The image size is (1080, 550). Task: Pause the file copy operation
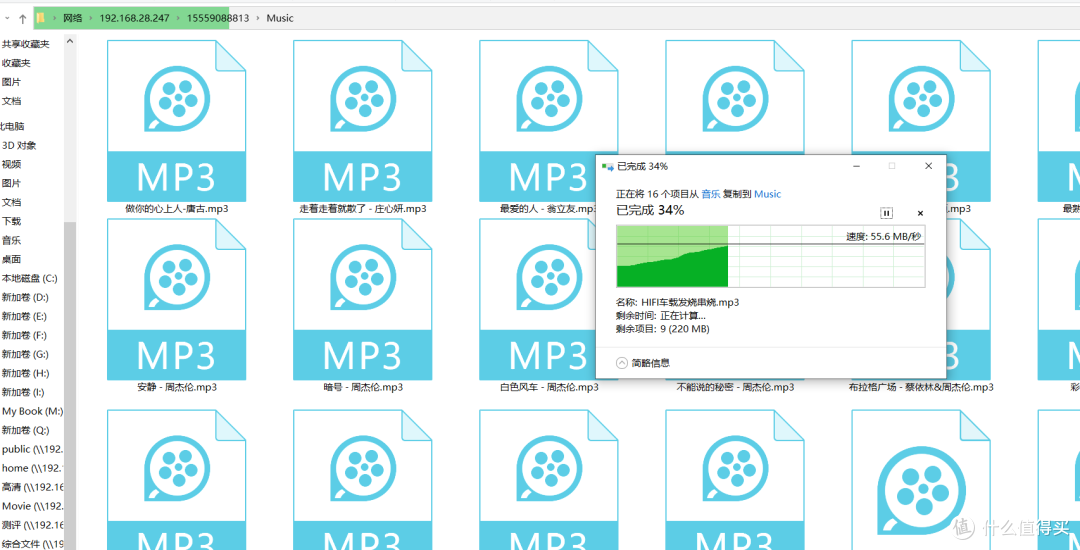pyautogui.click(x=886, y=213)
